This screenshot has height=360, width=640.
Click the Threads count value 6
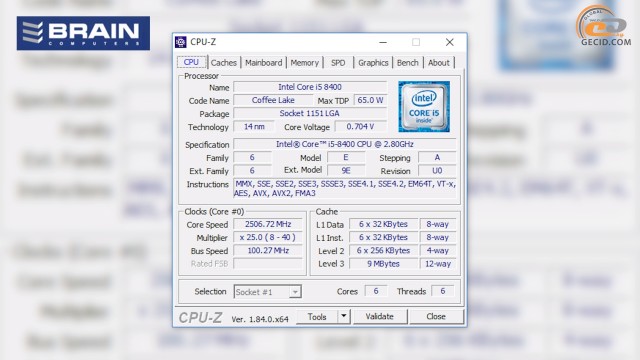tap(442, 291)
